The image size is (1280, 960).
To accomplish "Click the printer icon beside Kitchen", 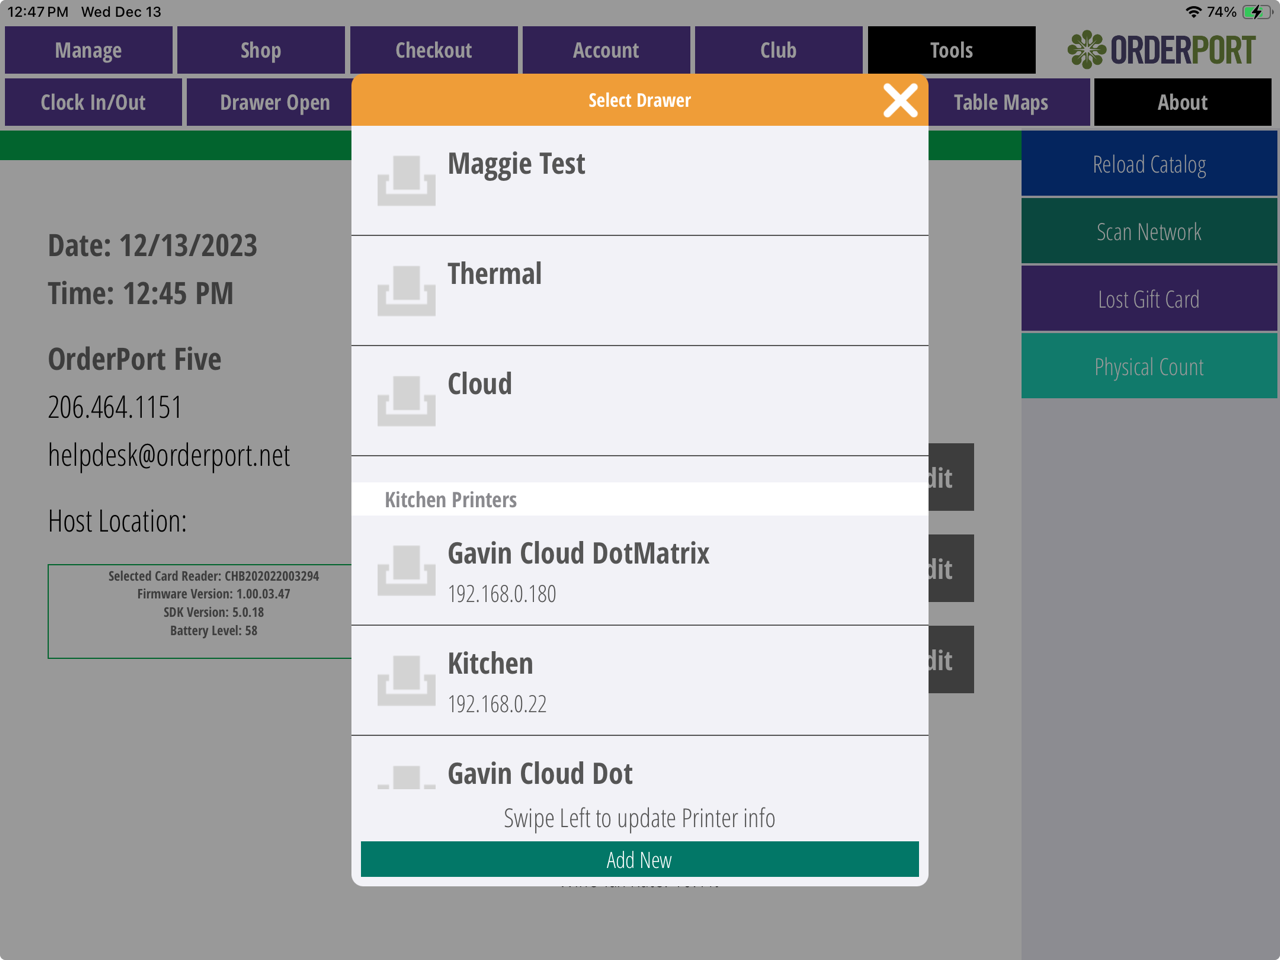I will [406, 681].
